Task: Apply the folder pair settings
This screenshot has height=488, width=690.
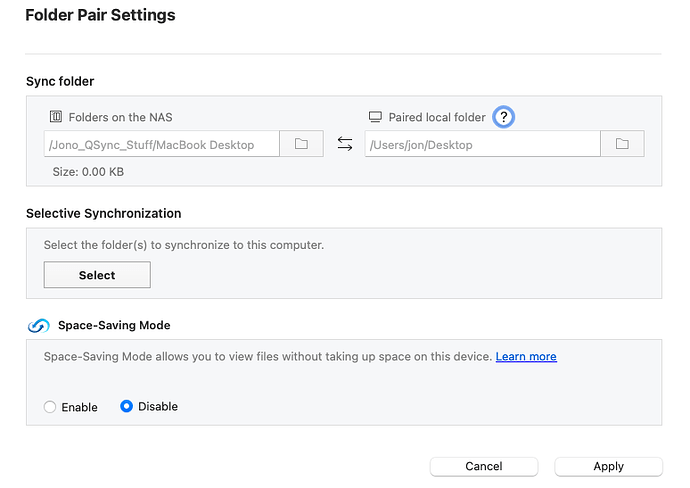Action: tap(608, 466)
